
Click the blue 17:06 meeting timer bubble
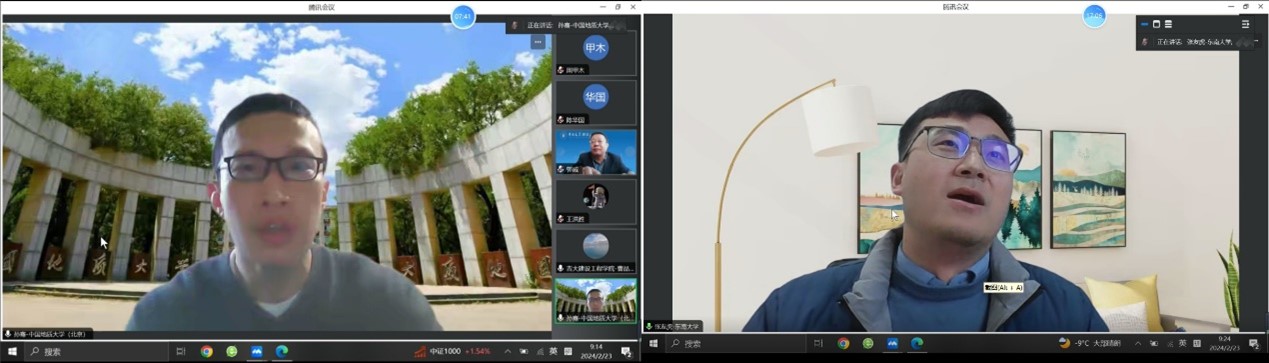point(1095,17)
